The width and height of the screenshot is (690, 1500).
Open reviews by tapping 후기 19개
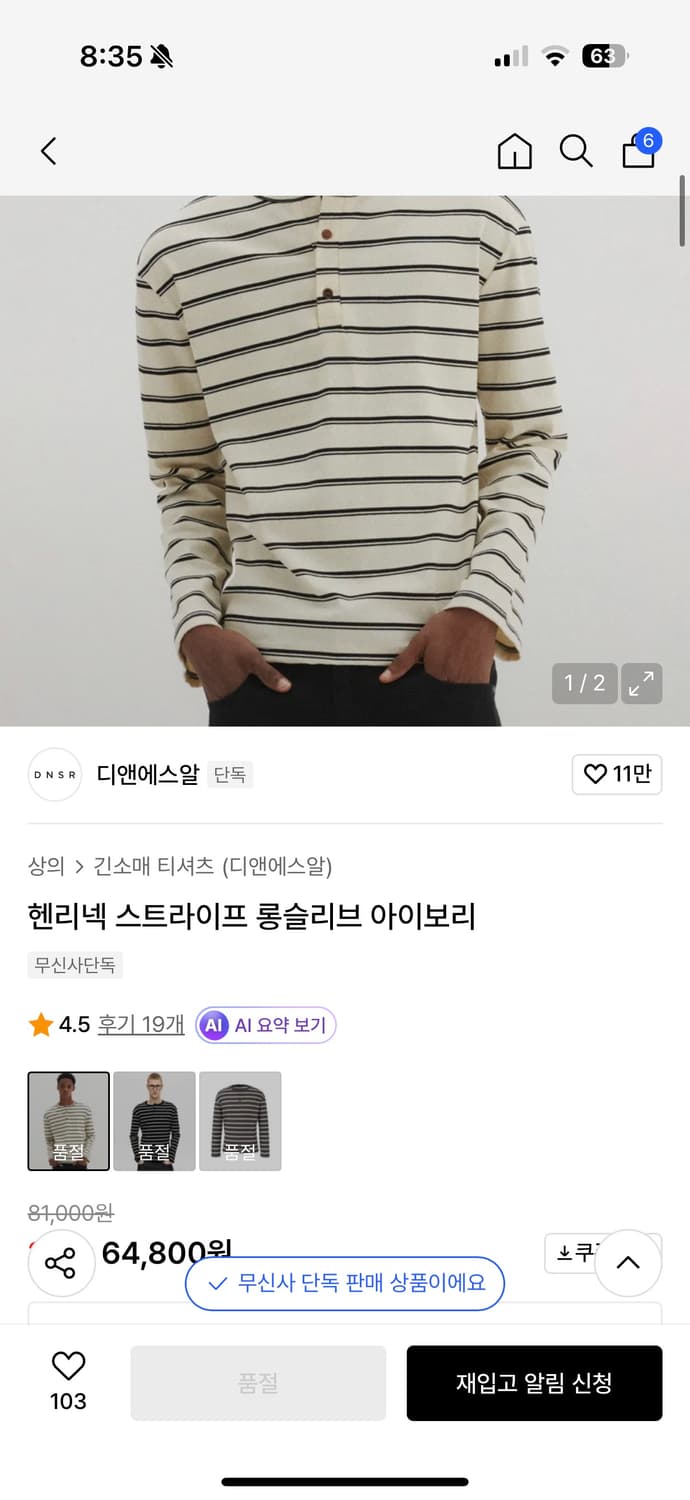click(x=140, y=1024)
